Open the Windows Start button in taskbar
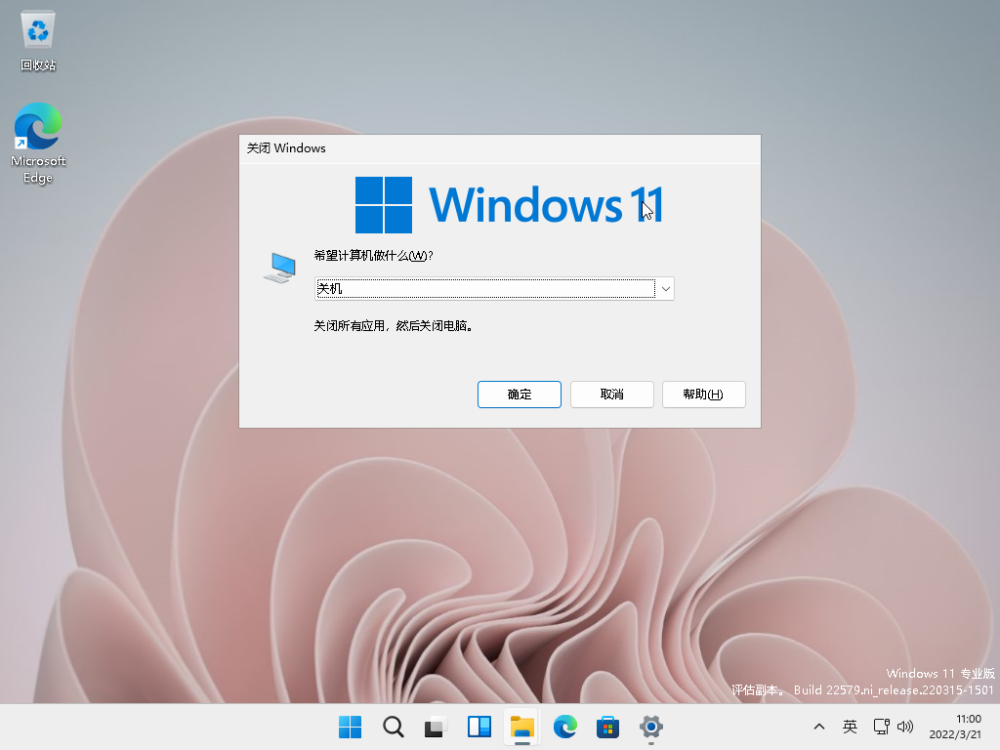 [x=349, y=726]
